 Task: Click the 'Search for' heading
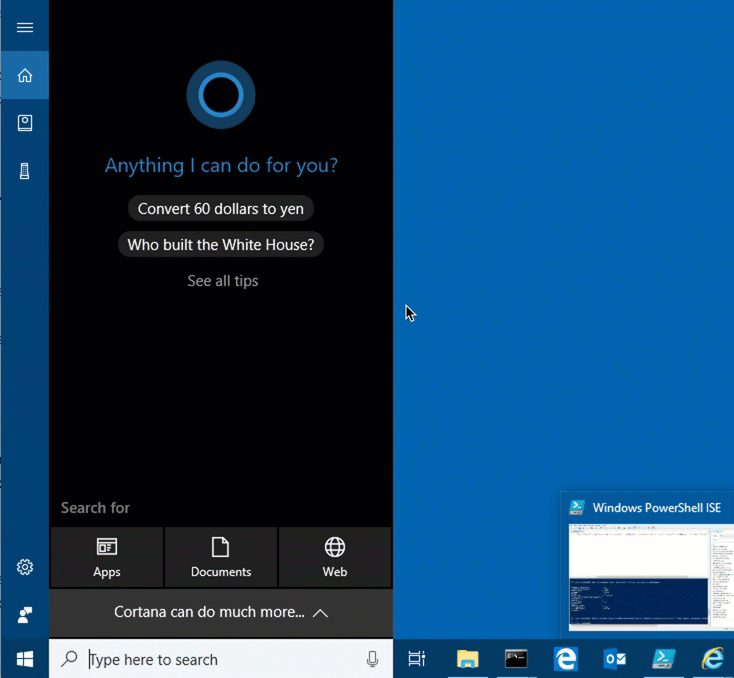(95, 508)
